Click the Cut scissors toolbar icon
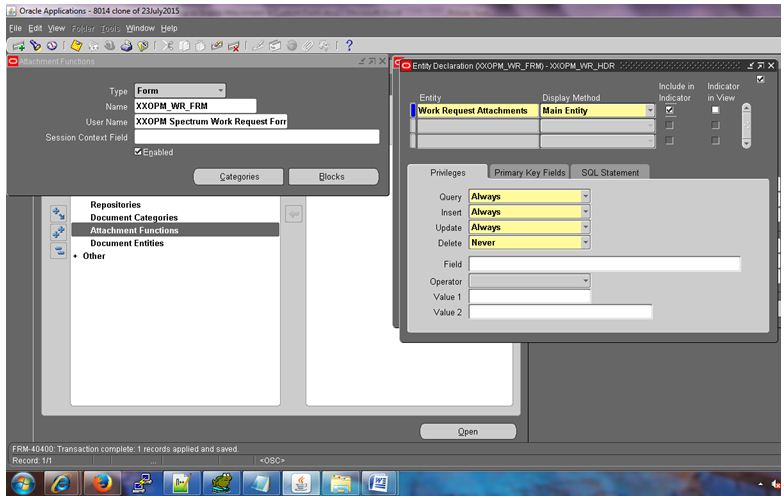Viewport: 784px width, 498px height. tap(168, 46)
